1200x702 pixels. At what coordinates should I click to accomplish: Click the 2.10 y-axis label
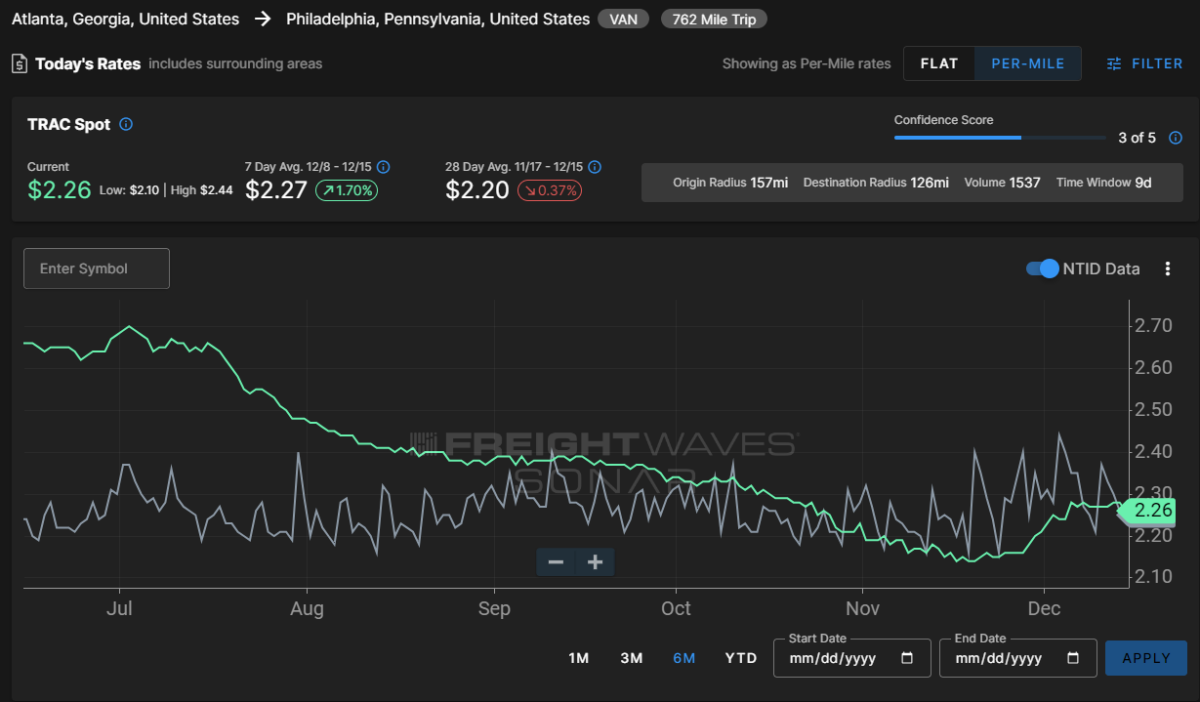(1153, 577)
